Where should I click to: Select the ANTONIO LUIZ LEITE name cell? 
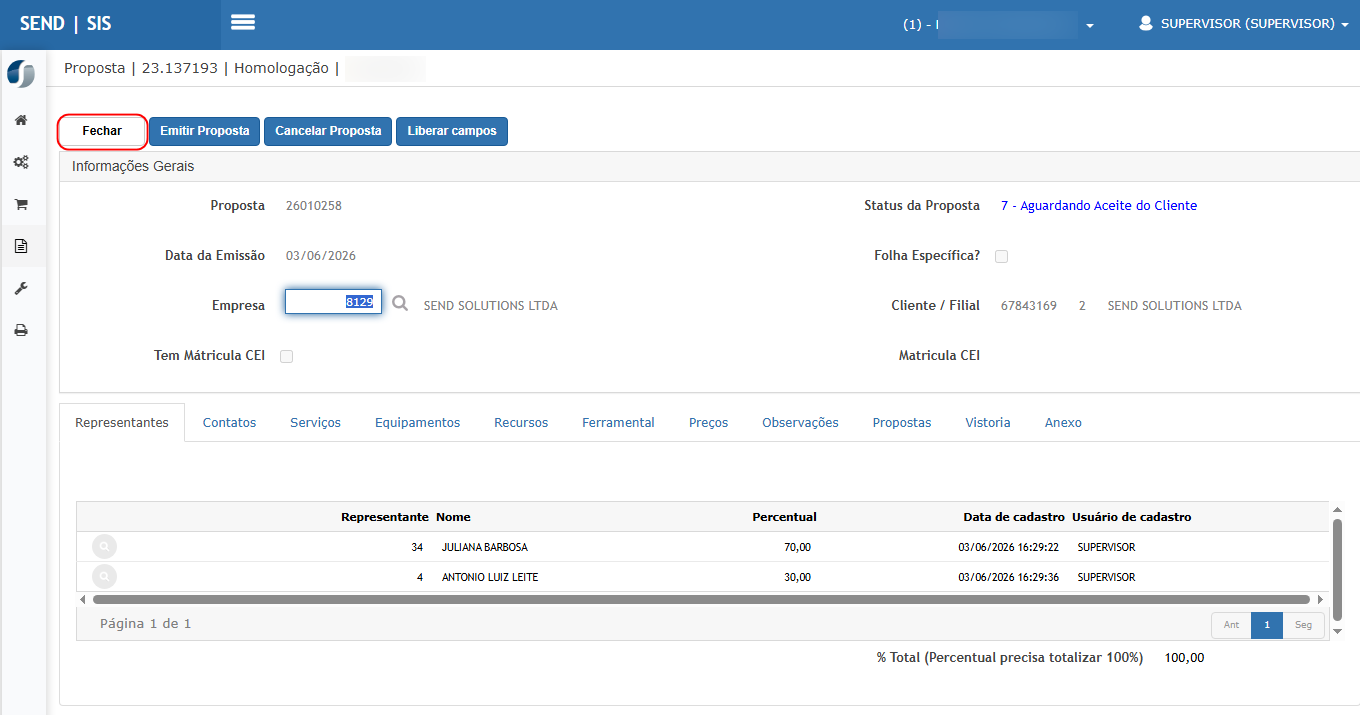pos(490,577)
